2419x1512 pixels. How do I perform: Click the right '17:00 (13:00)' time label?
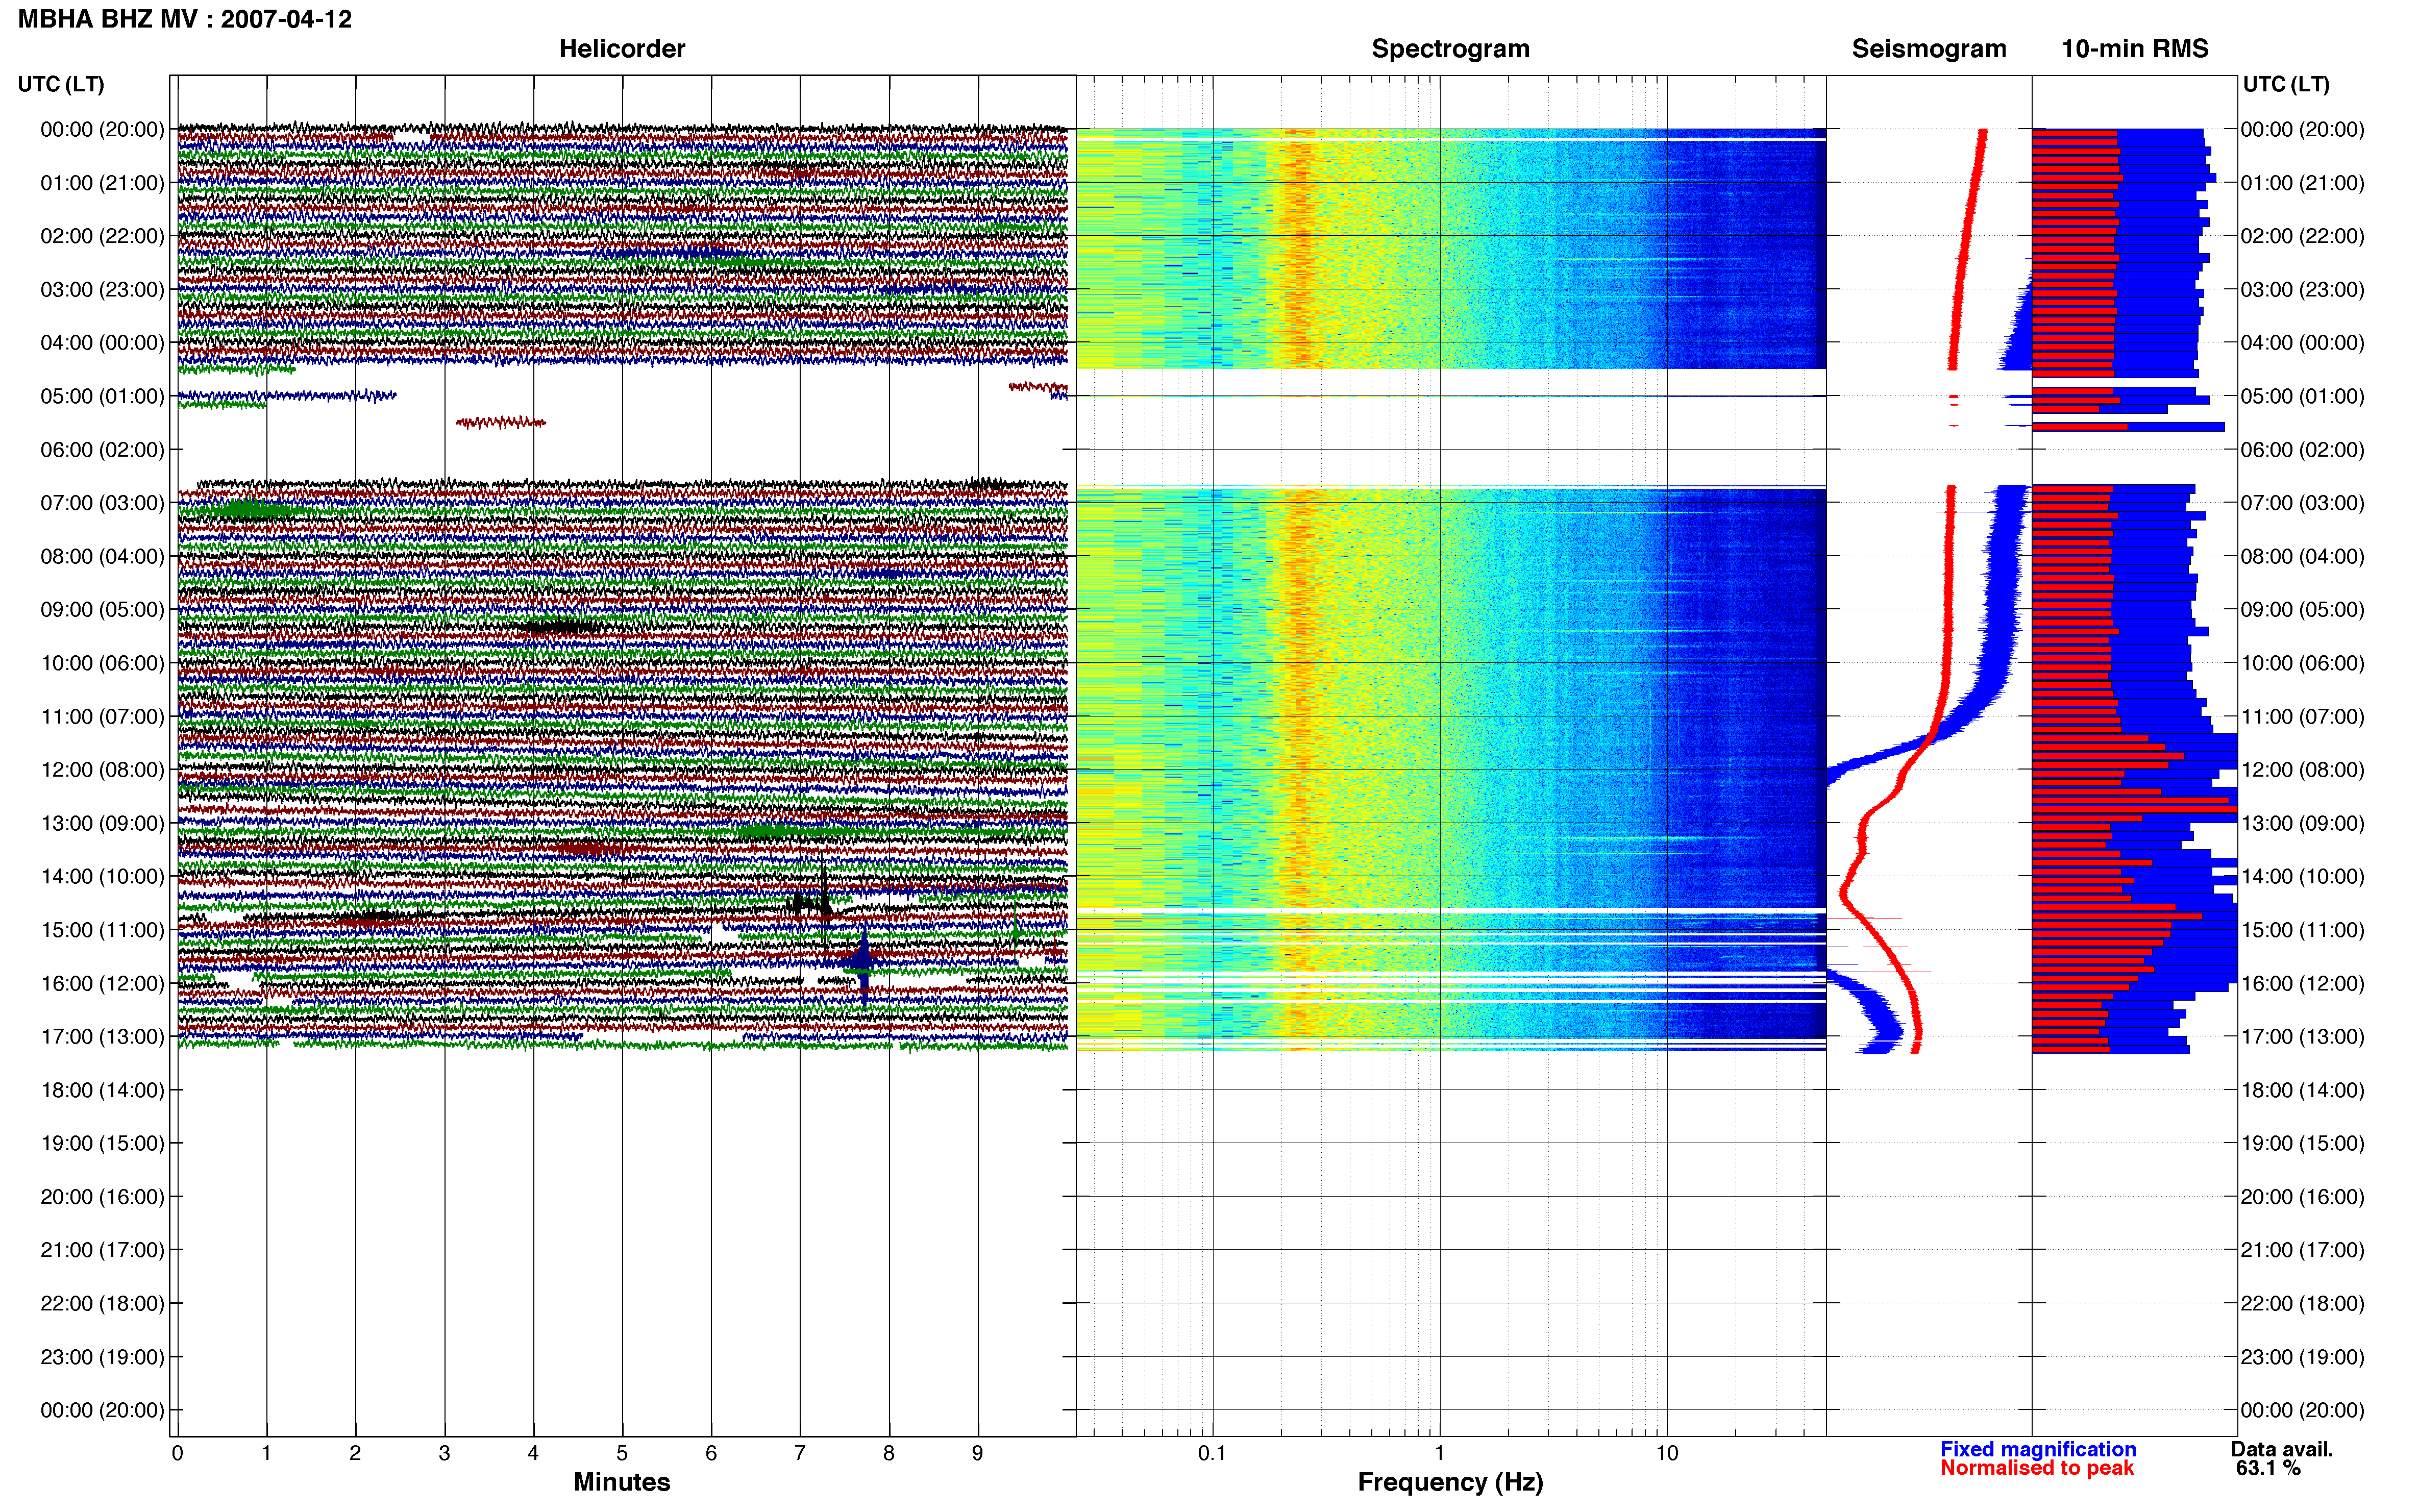point(2302,1037)
